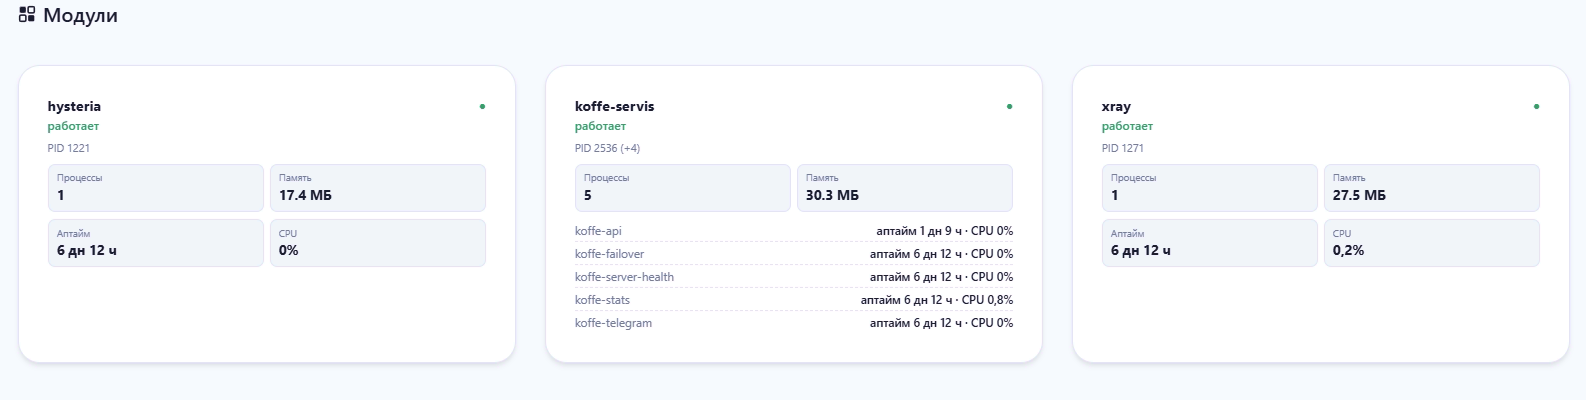Click the Модули section heading
Image resolution: width=1586 pixels, height=400 pixels.
click(80, 15)
